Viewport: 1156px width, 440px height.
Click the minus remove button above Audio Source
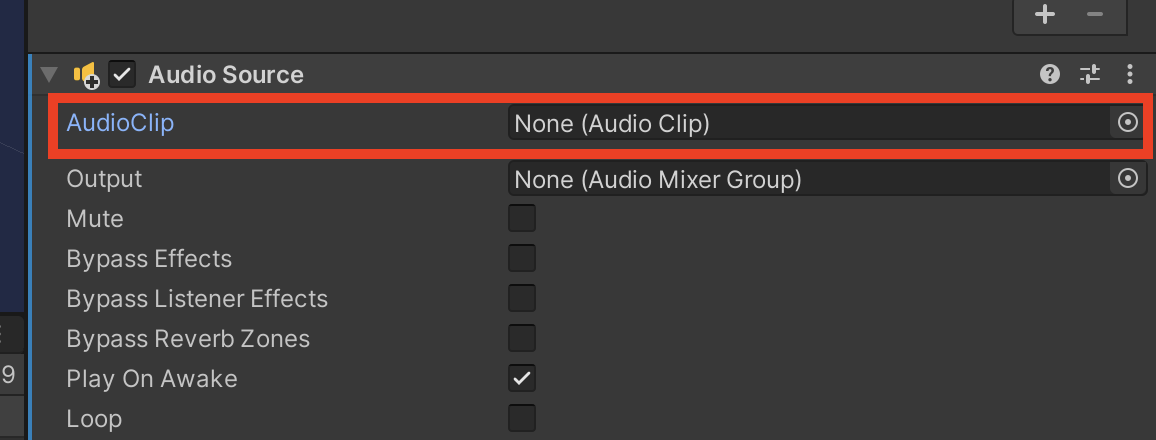[1095, 14]
